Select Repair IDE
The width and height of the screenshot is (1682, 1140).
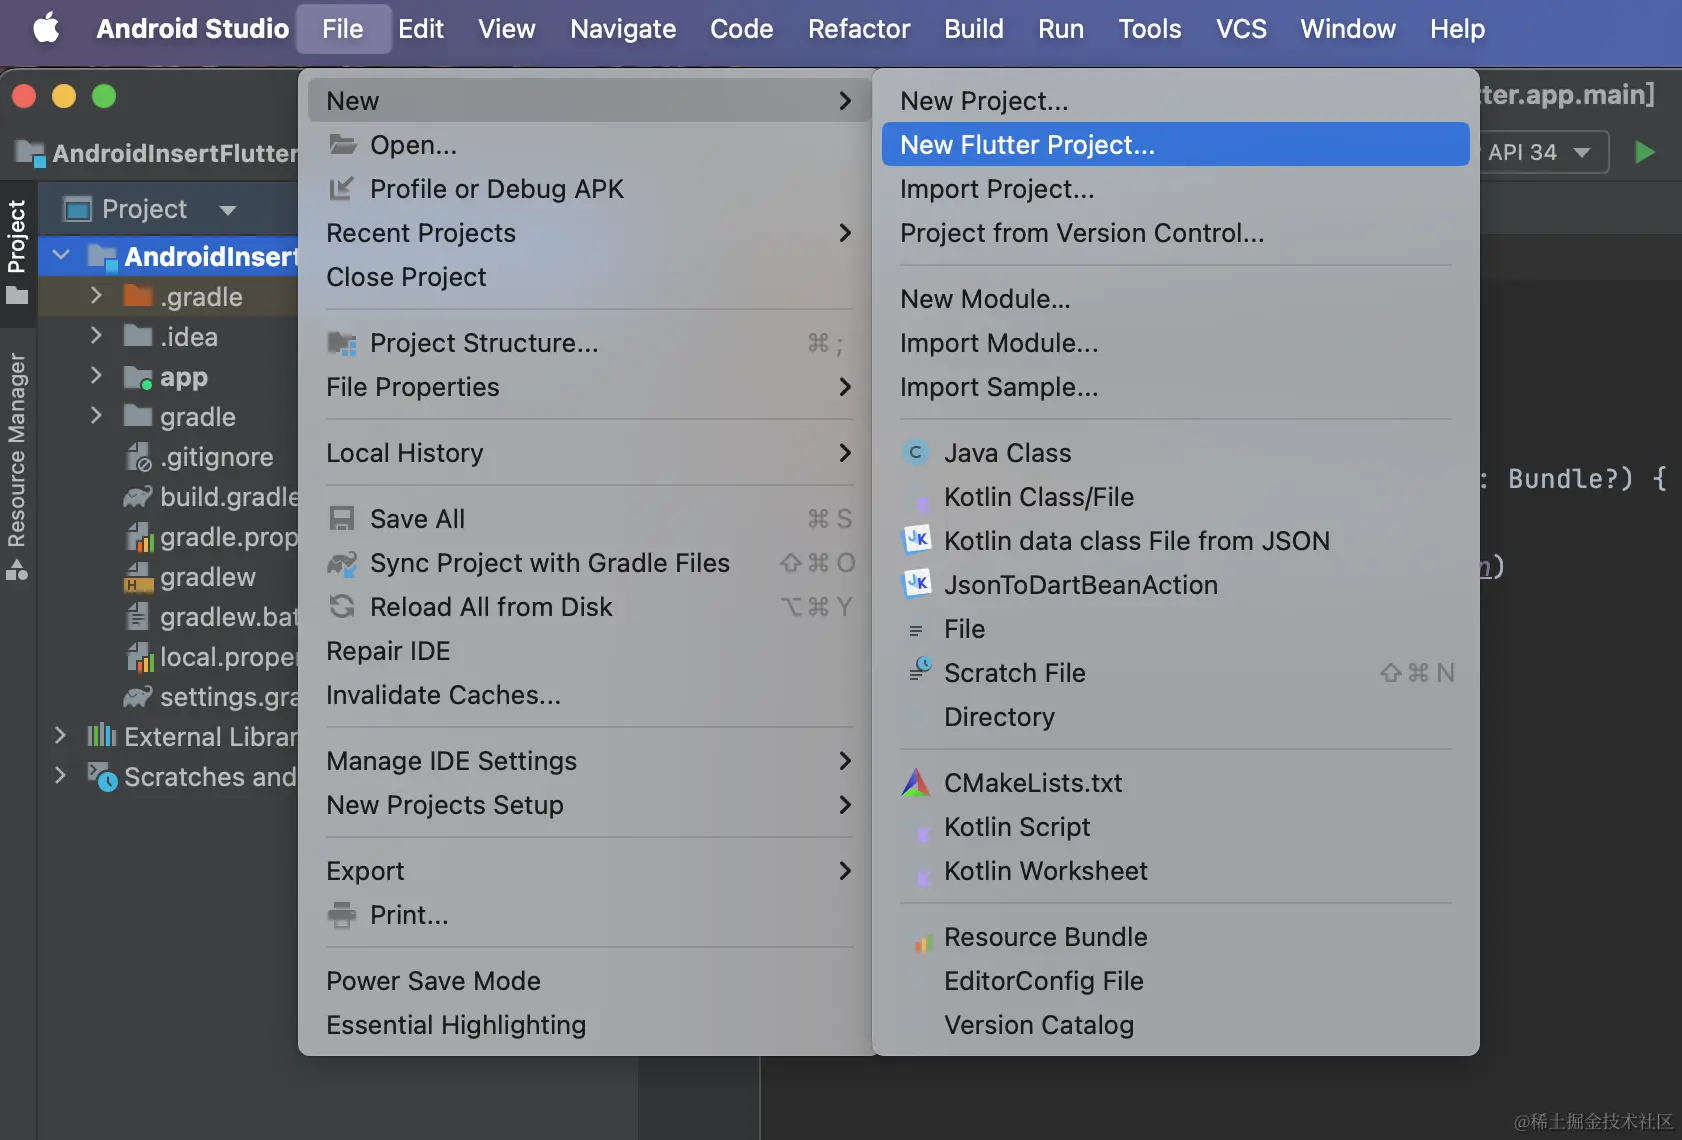(590, 651)
